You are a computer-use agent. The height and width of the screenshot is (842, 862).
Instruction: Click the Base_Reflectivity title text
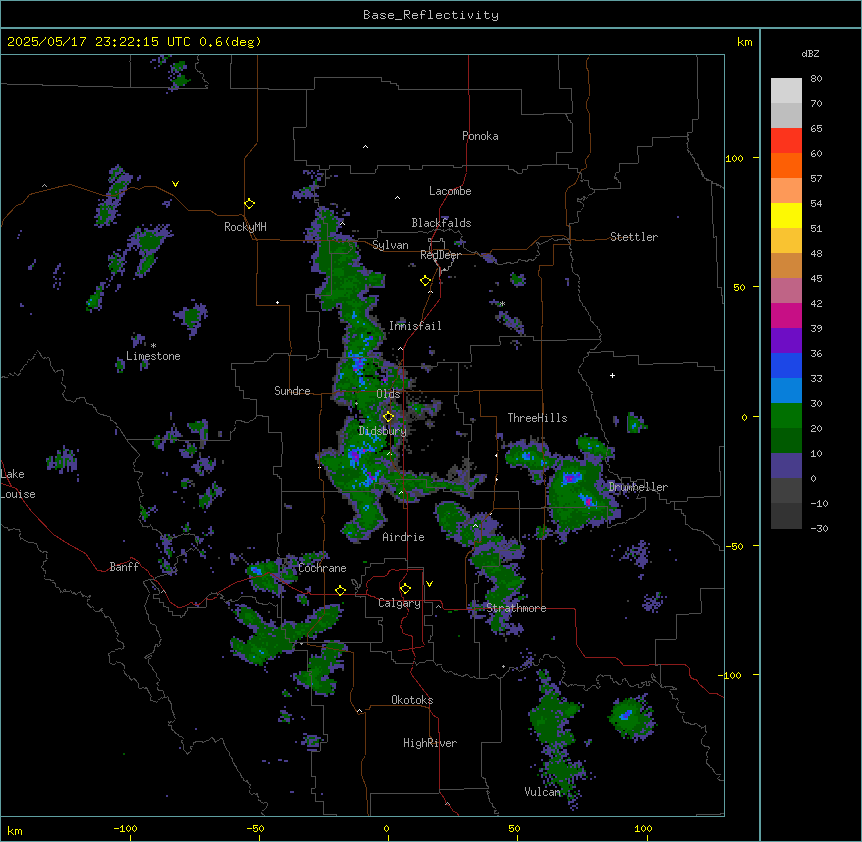point(431,15)
